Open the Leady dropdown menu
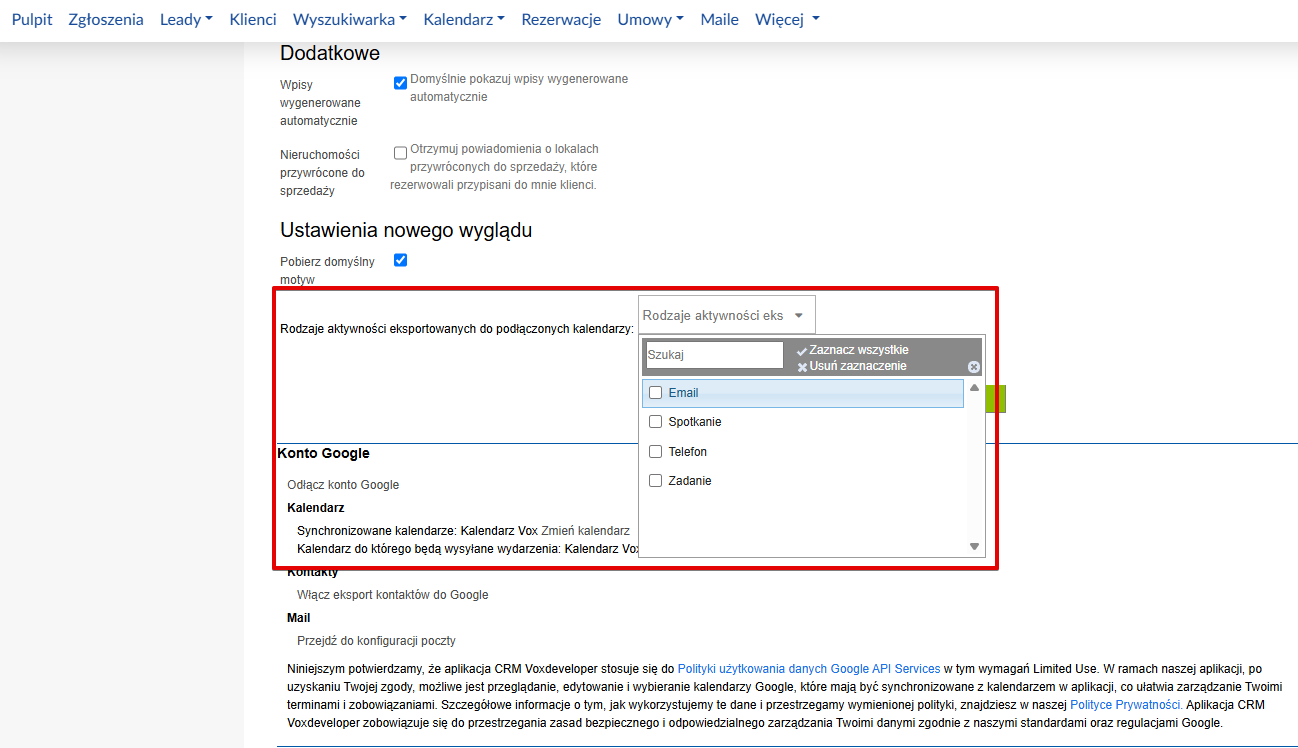 (x=186, y=19)
